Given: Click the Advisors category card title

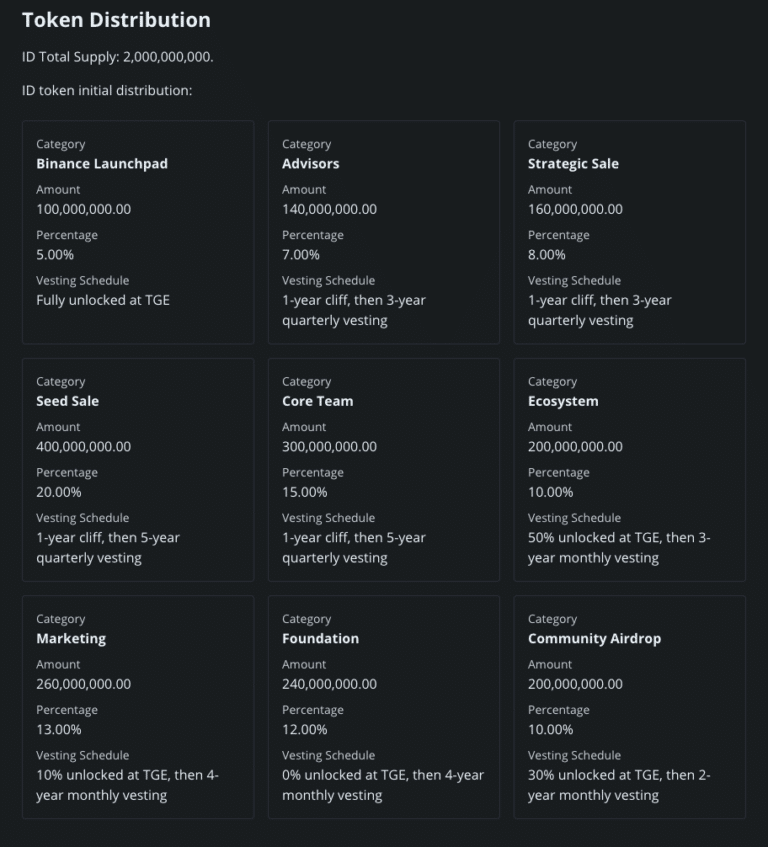Looking at the screenshot, I should click(x=310, y=163).
